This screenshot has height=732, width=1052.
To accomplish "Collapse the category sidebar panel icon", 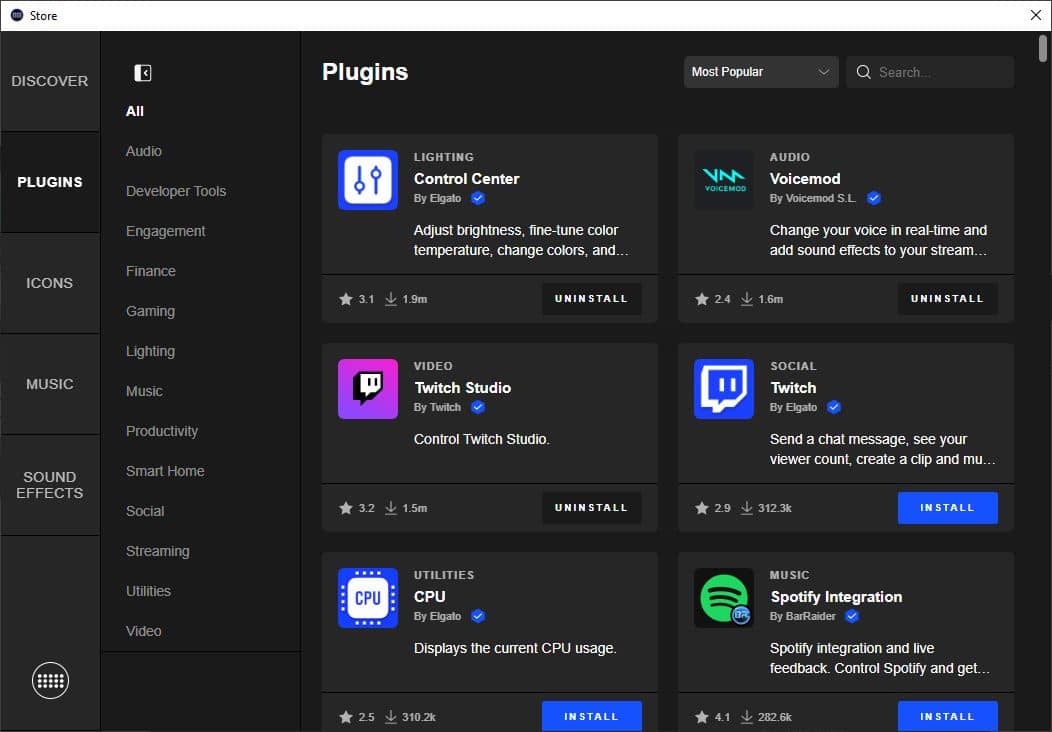I will click(x=143, y=72).
